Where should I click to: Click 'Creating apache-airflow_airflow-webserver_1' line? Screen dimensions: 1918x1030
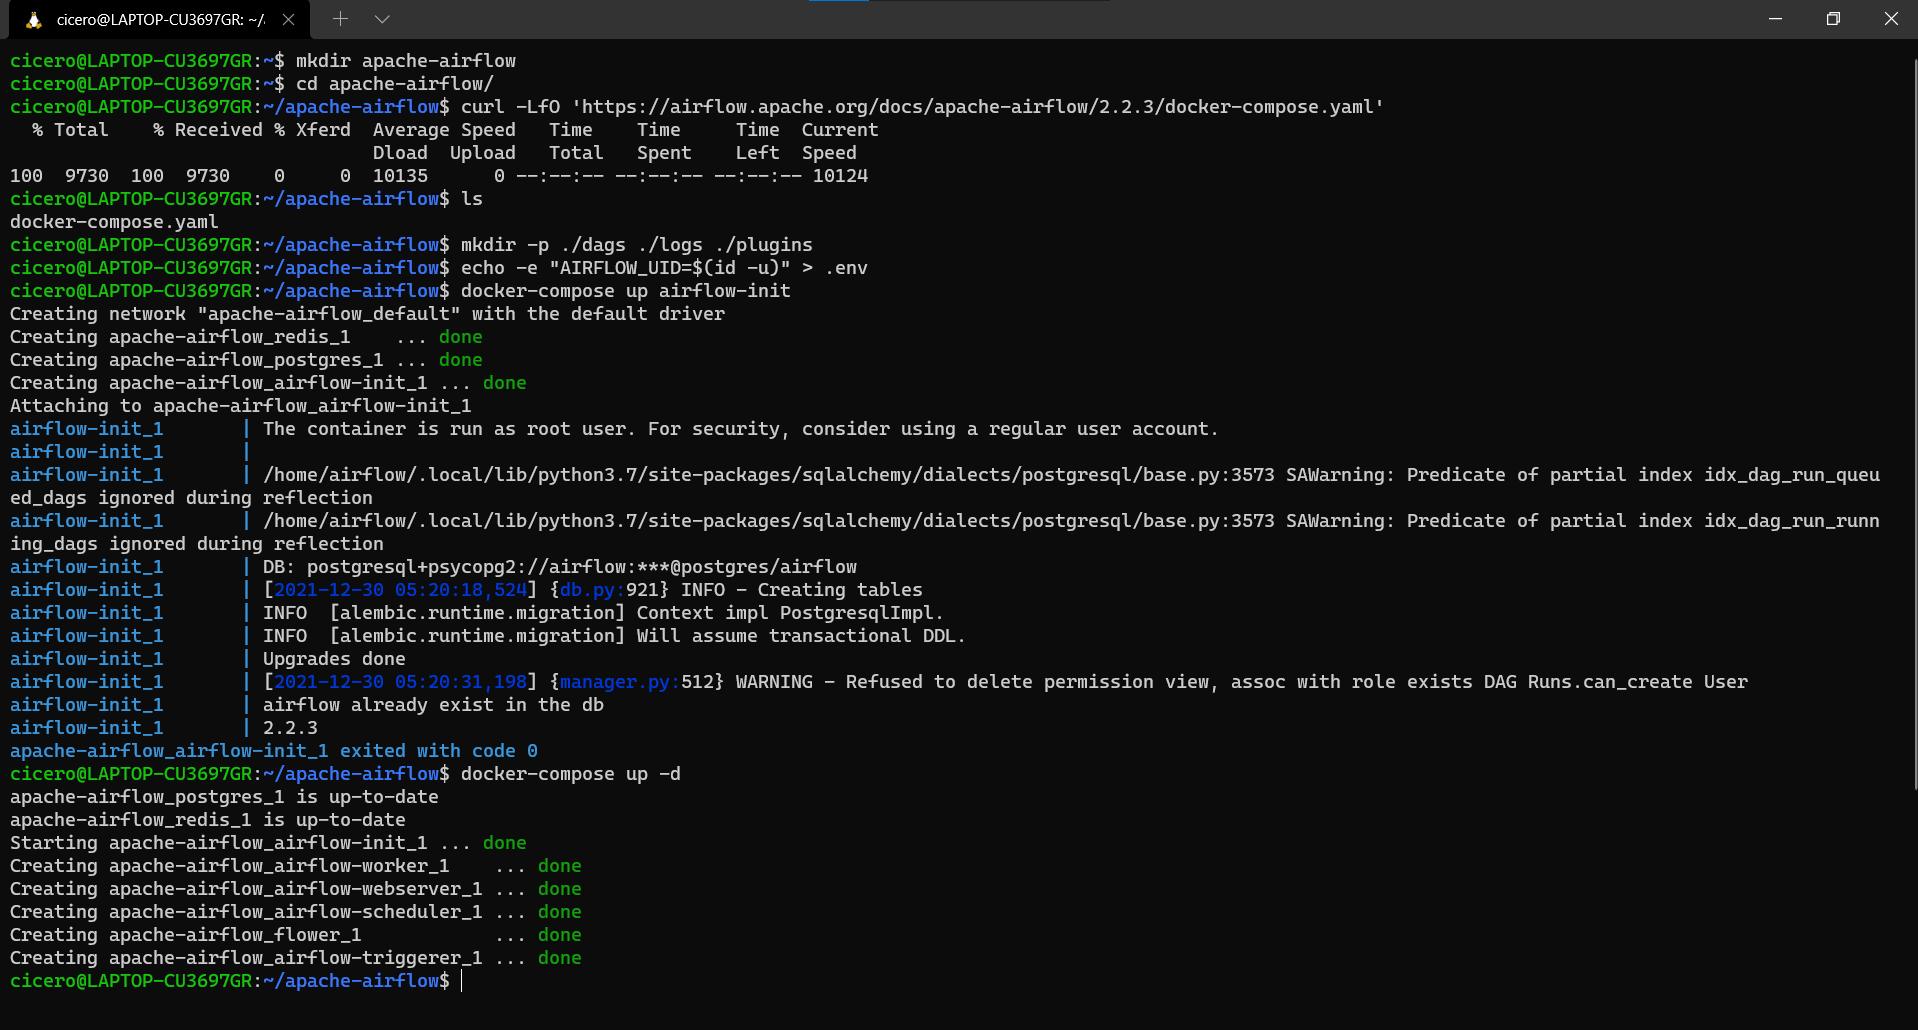(x=296, y=889)
